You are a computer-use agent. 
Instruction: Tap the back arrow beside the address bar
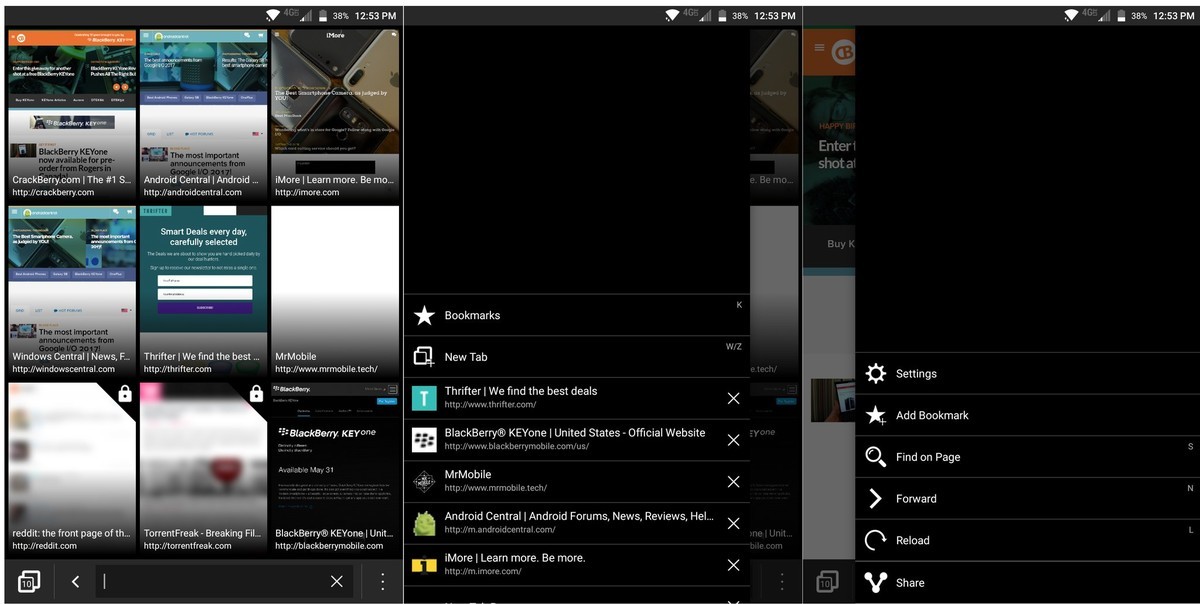pos(75,581)
